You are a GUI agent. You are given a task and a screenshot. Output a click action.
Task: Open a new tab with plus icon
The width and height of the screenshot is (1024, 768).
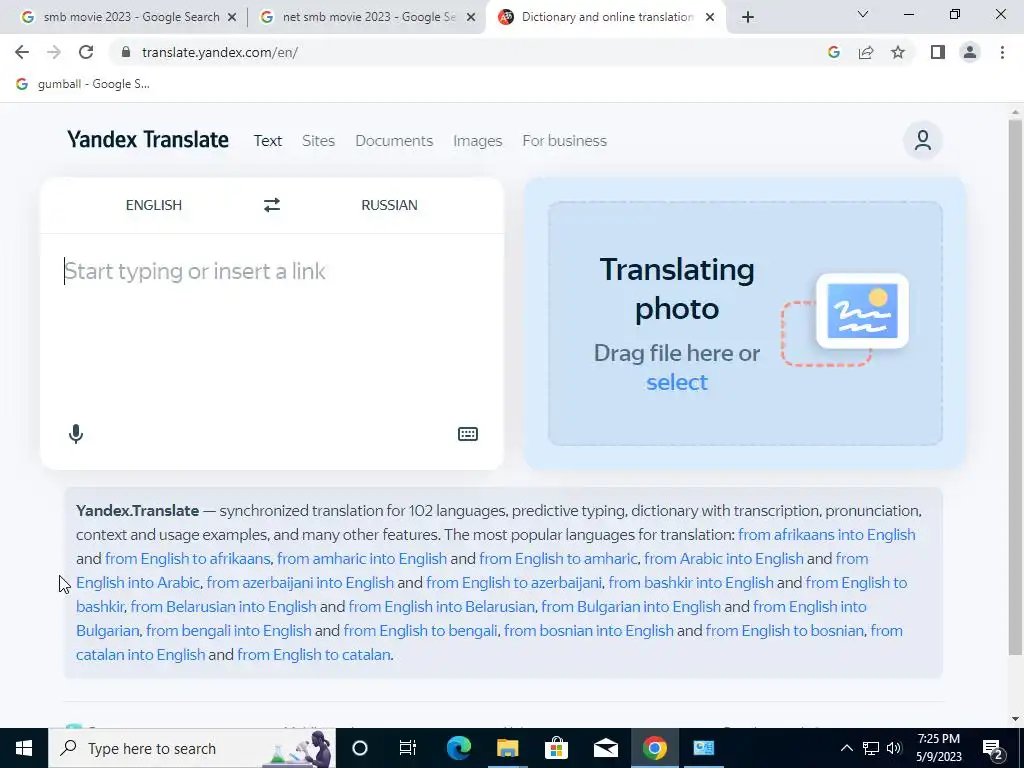[748, 17]
